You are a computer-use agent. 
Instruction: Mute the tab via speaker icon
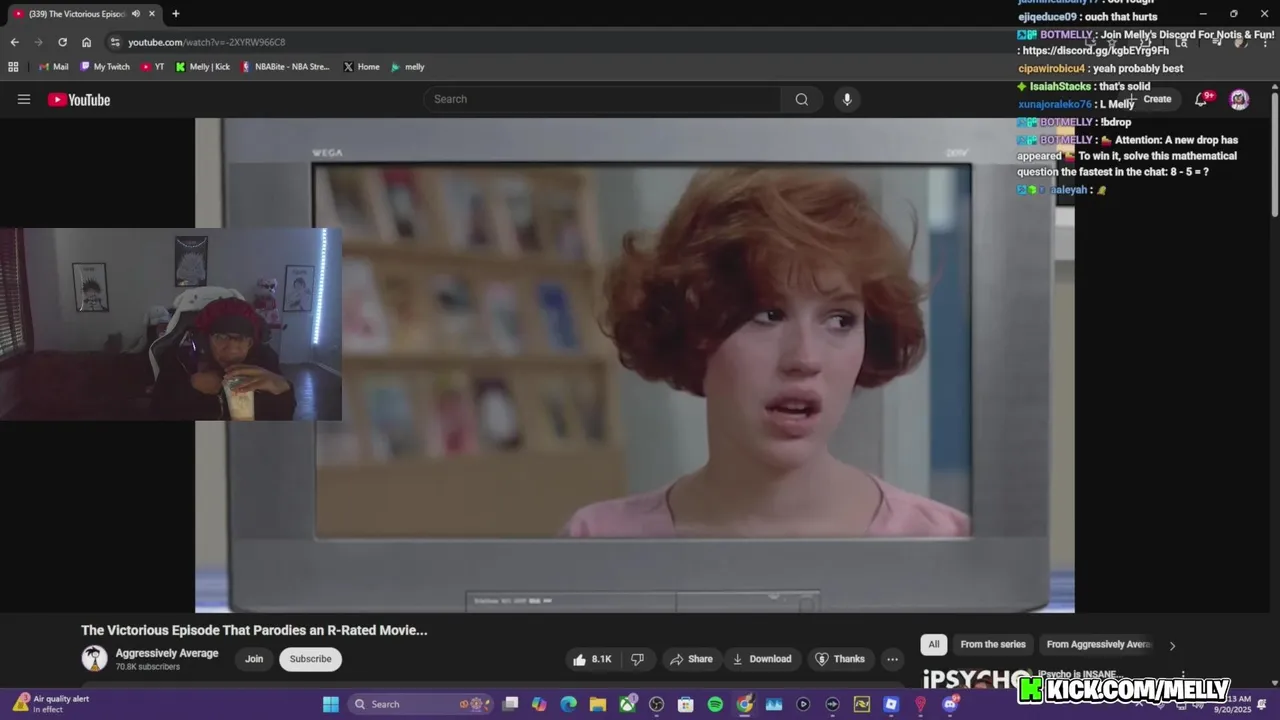tap(136, 14)
